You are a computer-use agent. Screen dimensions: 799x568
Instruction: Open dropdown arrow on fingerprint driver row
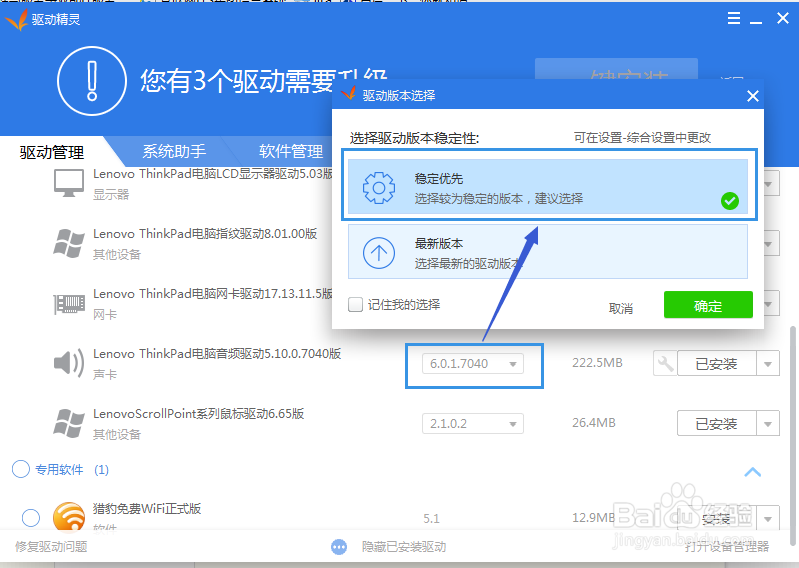[771, 244]
